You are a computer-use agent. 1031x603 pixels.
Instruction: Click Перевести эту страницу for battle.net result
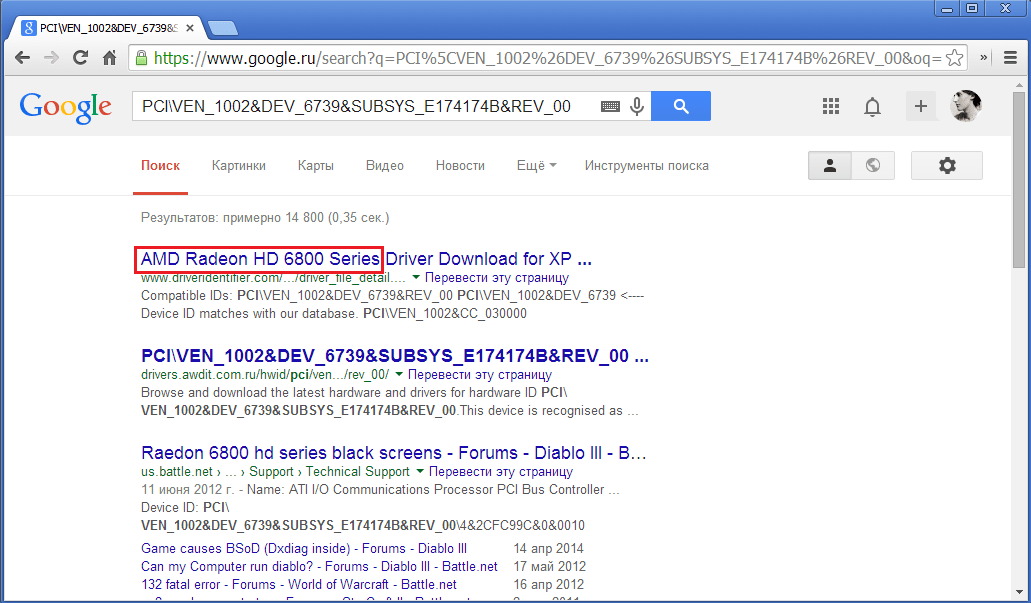500,471
